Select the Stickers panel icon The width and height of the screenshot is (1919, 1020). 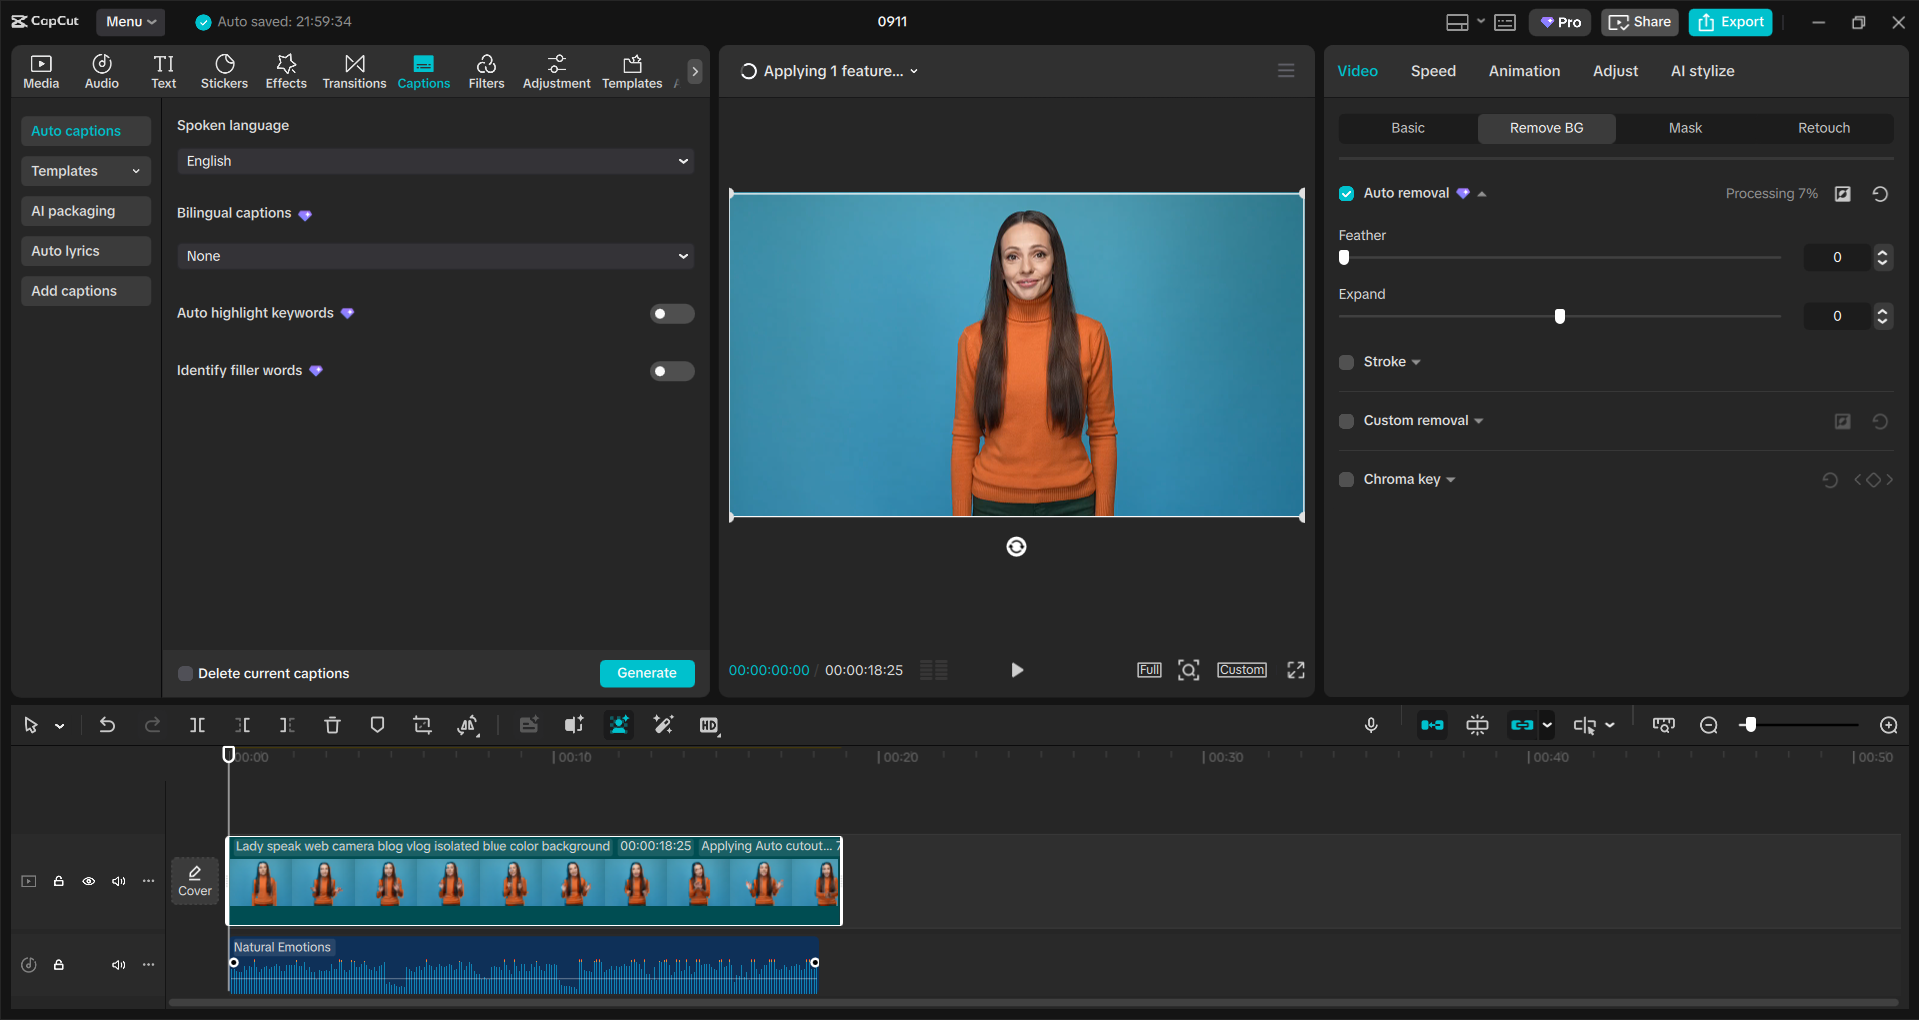coord(224,70)
